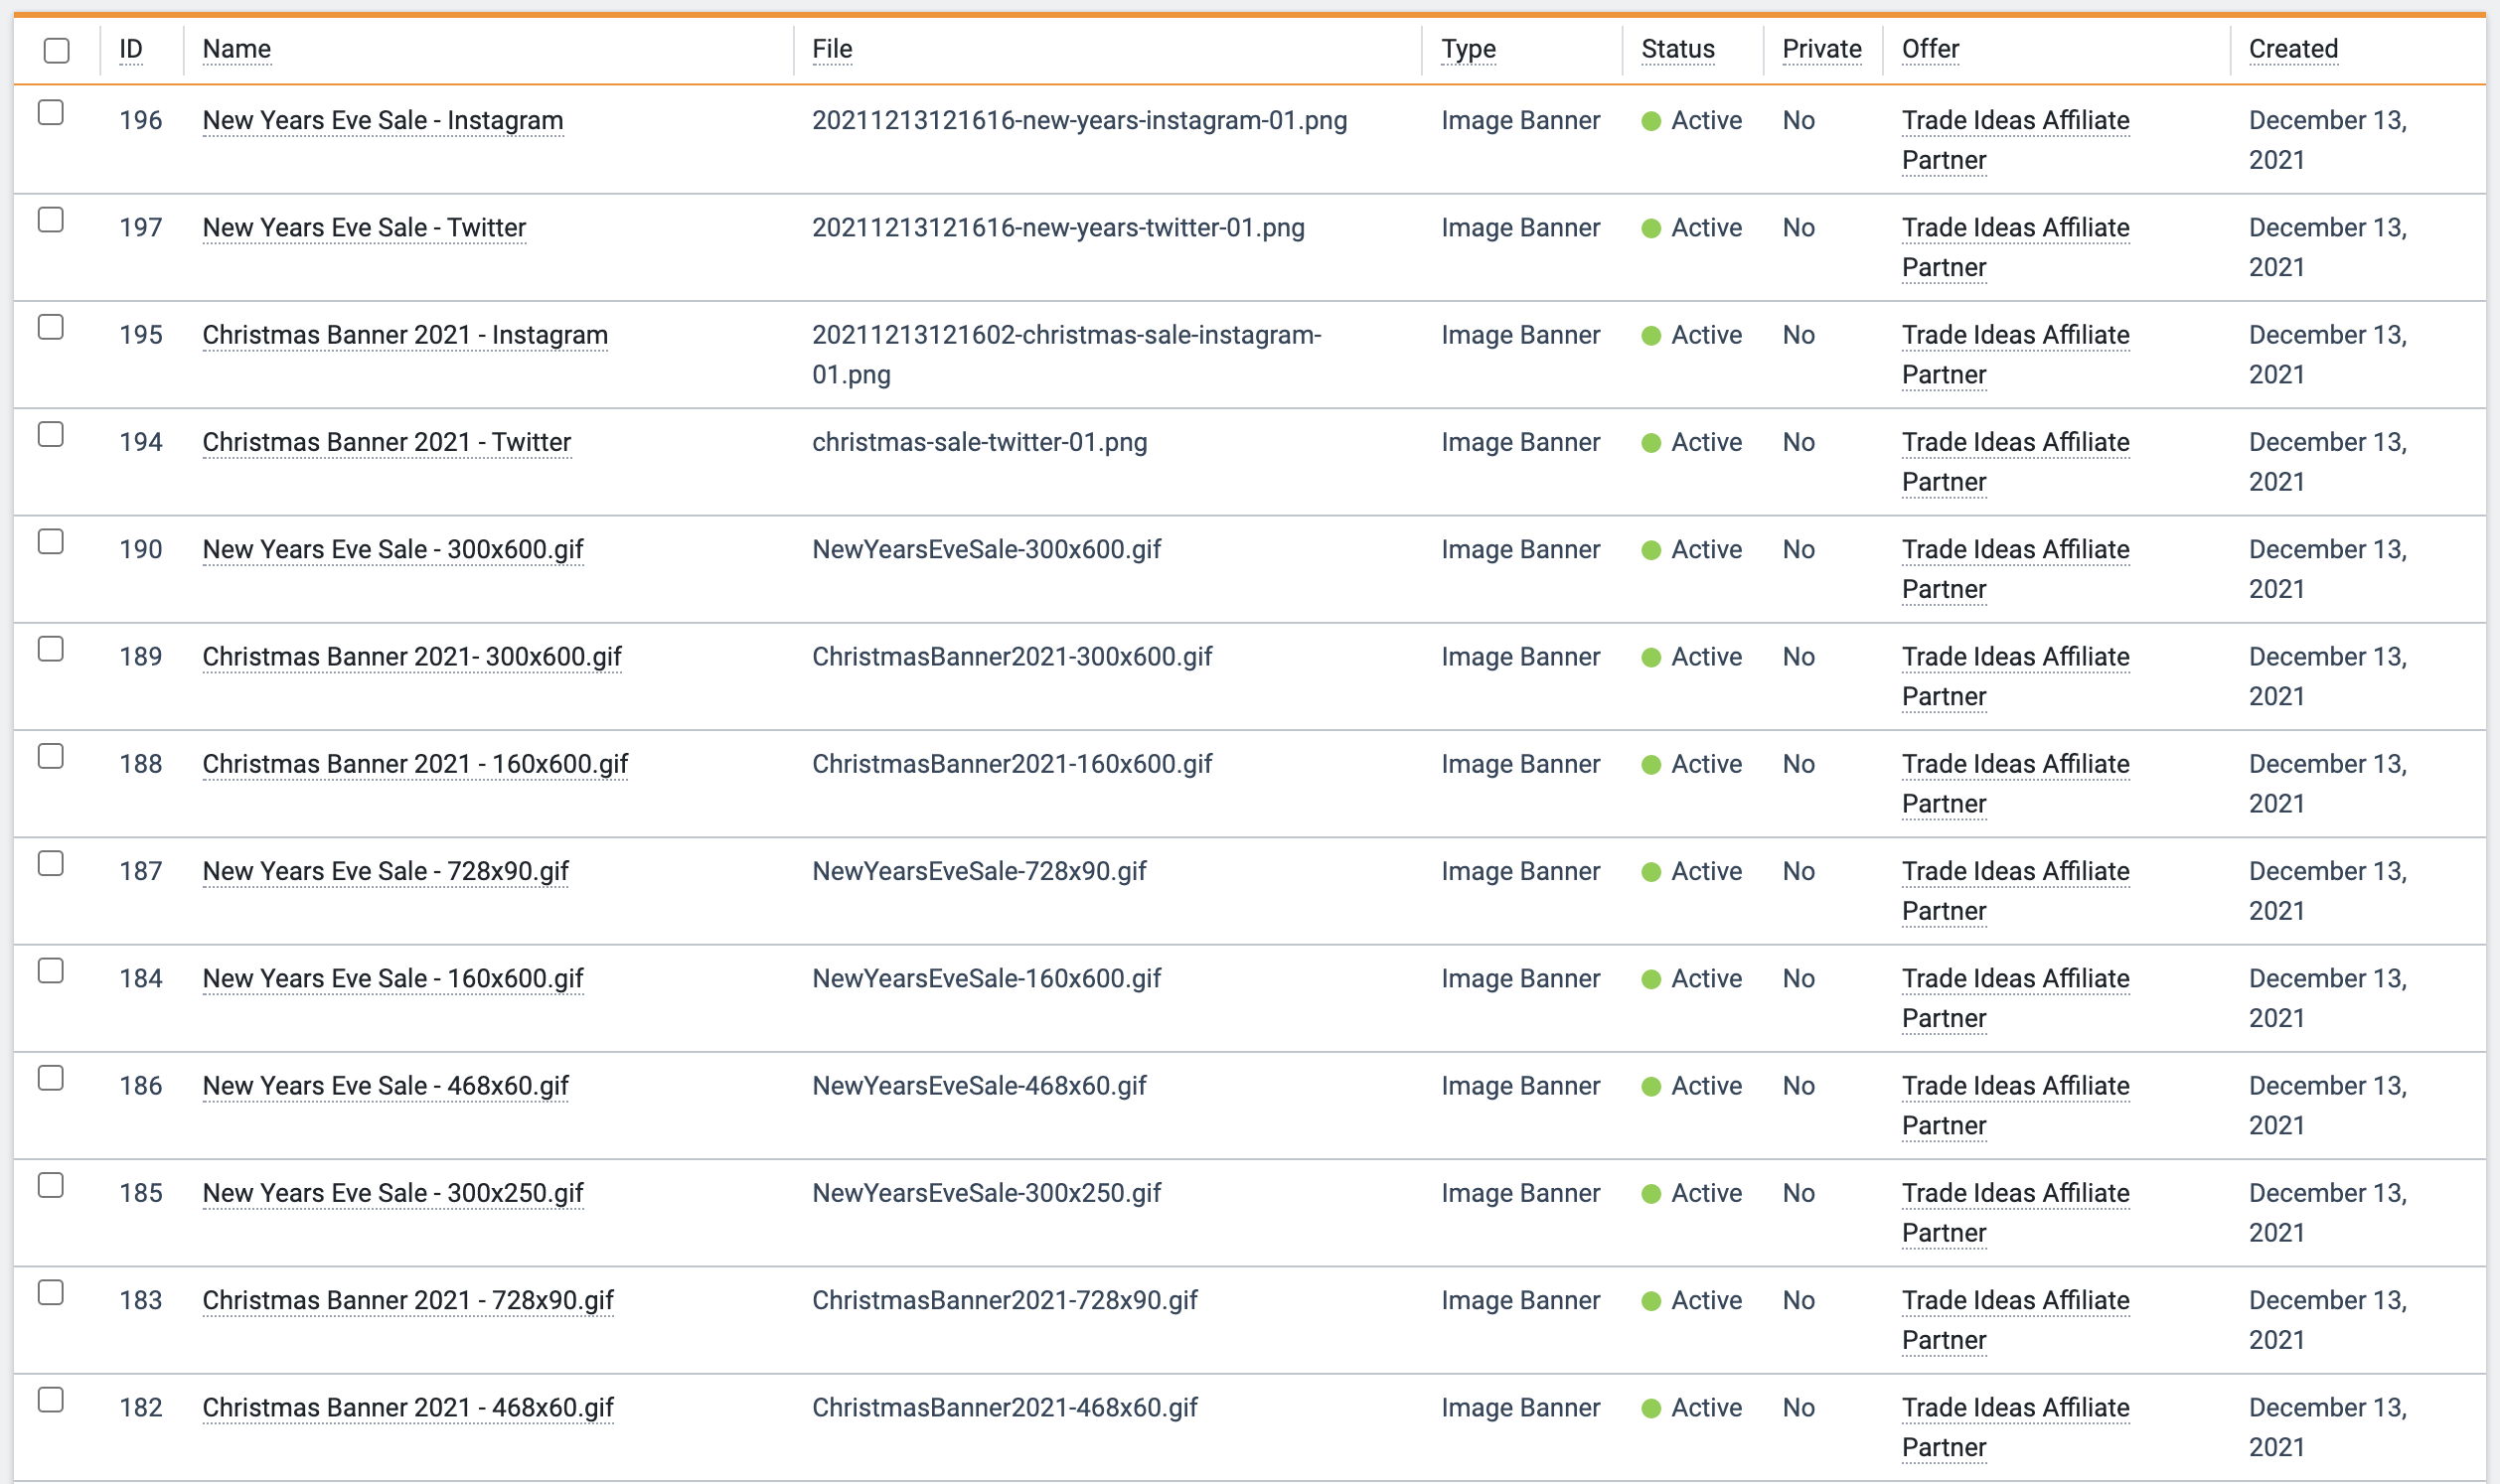
Task: Sort table by File column header
Action: coord(832,49)
